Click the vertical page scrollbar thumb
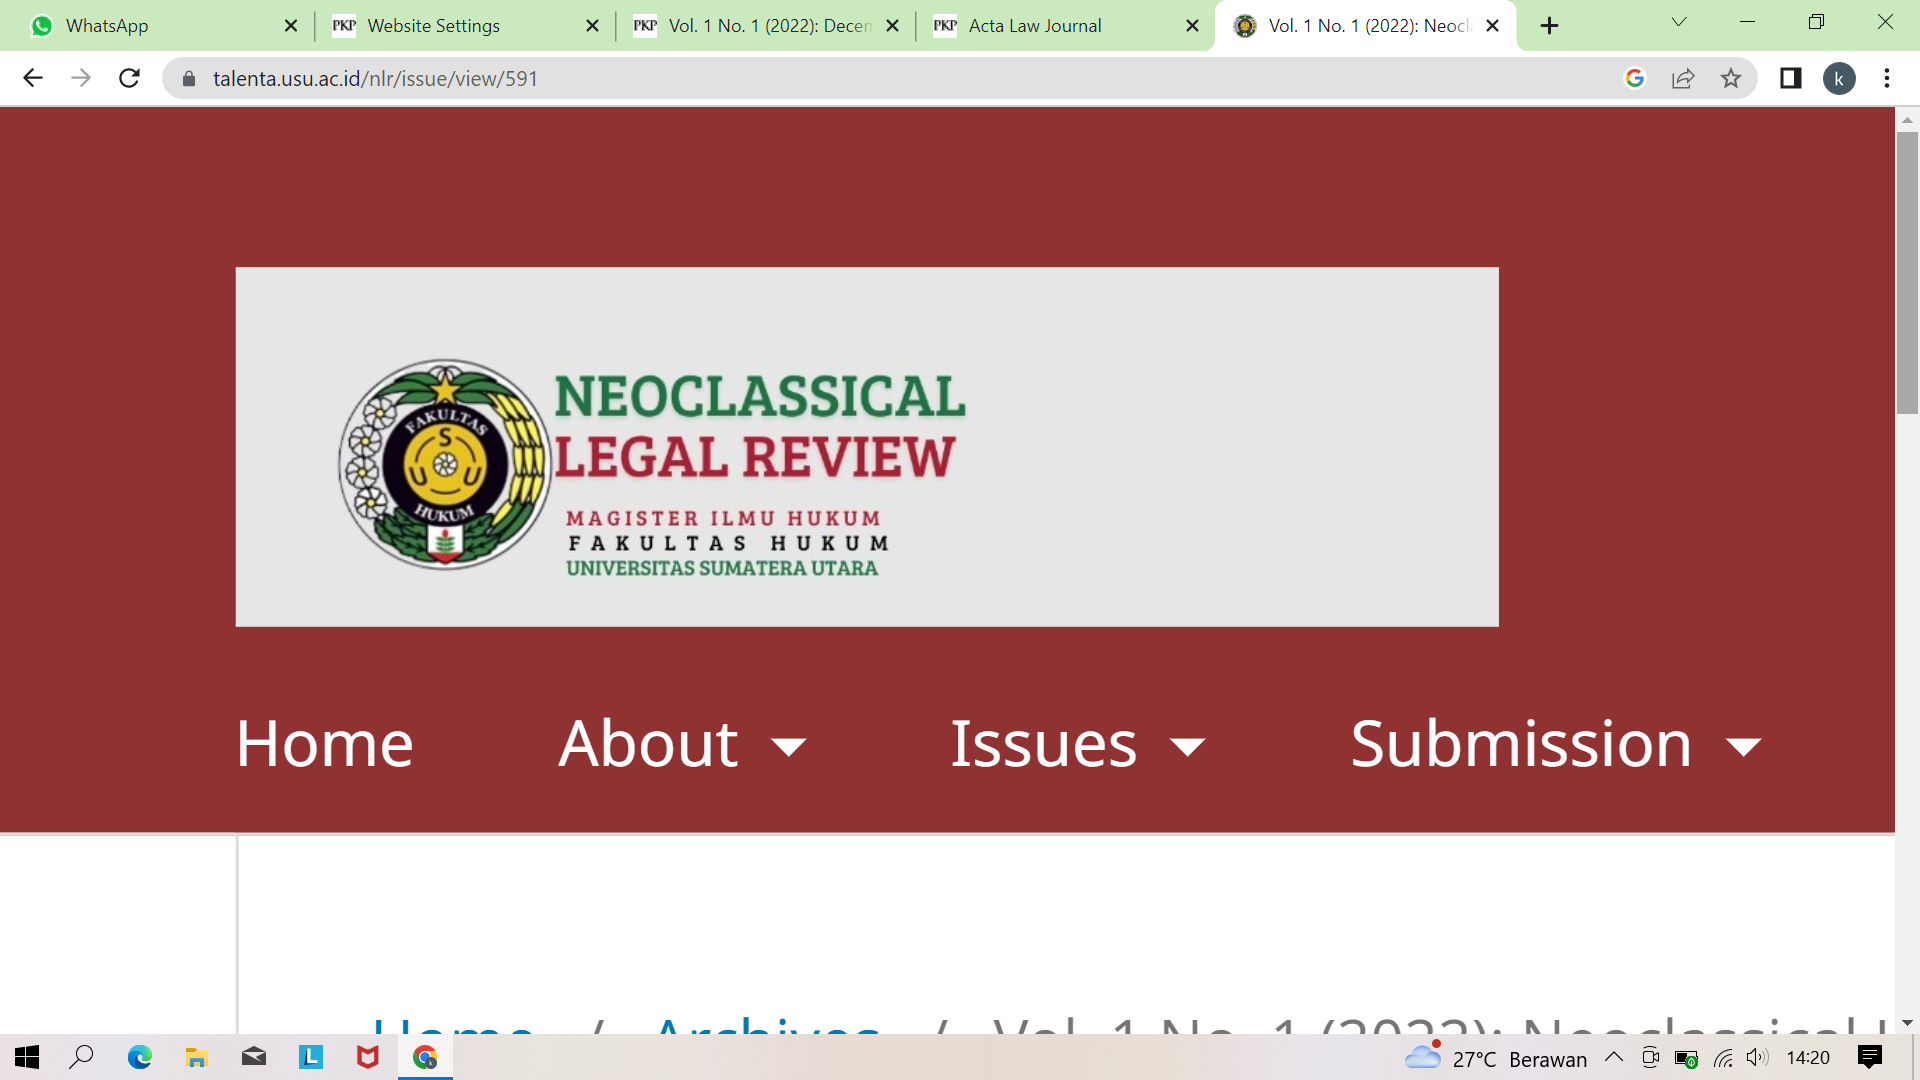This screenshot has width=1920, height=1080. point(1907,272)
